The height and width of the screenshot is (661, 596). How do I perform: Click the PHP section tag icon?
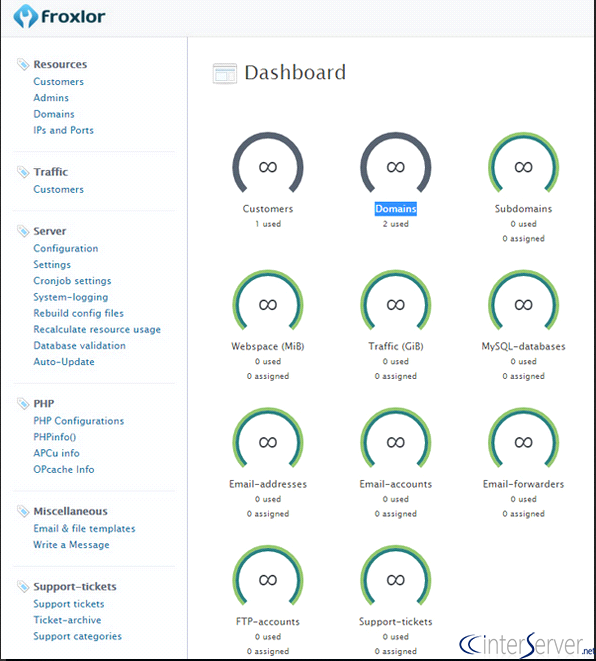tap(23, 403)
